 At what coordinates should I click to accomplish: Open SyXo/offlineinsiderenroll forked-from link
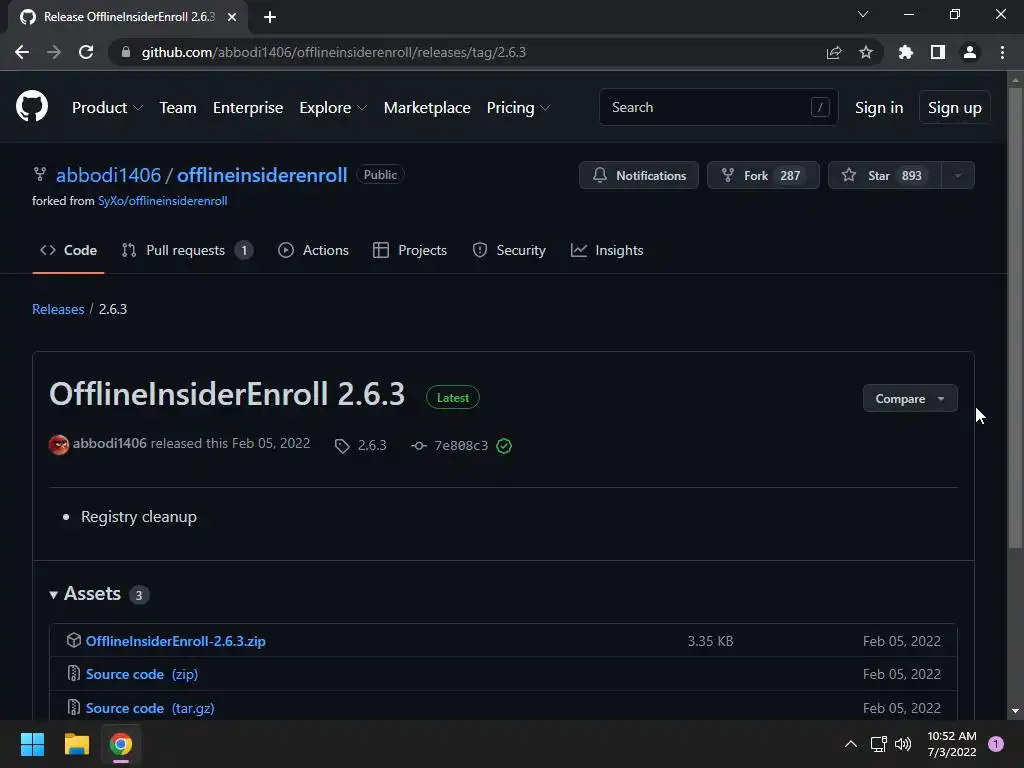click(163, 201)
